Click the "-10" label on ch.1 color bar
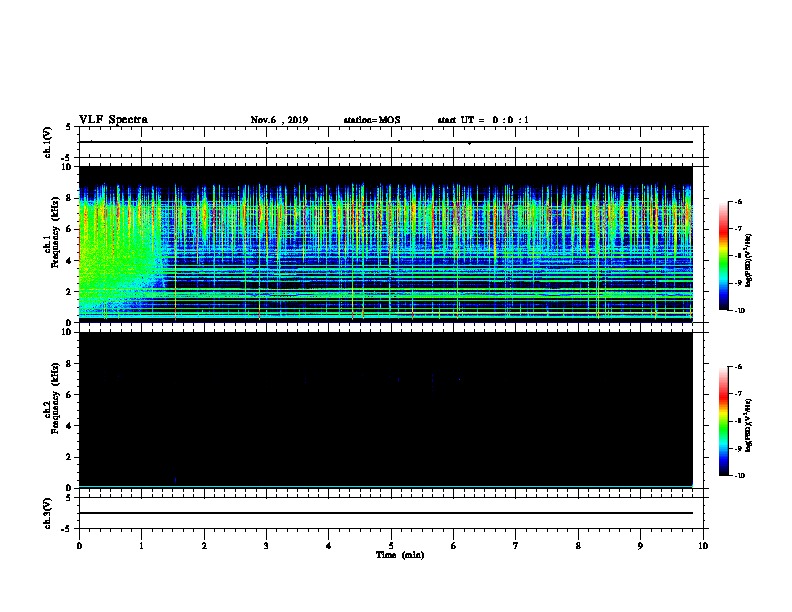Image resolution: width=792 pixels, height=612 pixels. tap(739, 310)
